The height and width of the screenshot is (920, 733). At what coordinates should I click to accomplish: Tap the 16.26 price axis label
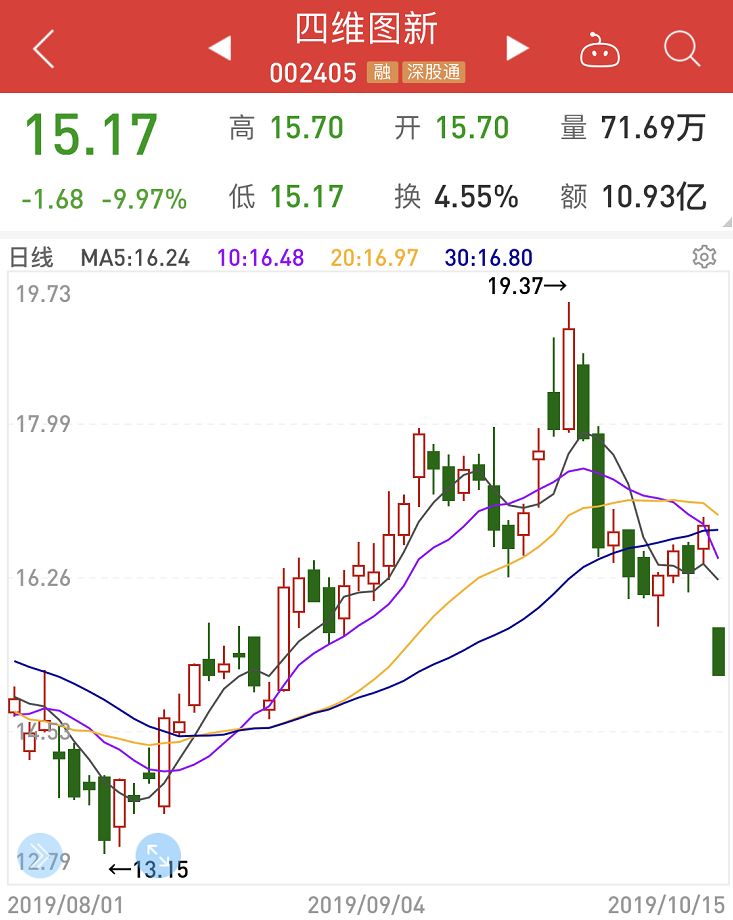click(x=43, y=578)
